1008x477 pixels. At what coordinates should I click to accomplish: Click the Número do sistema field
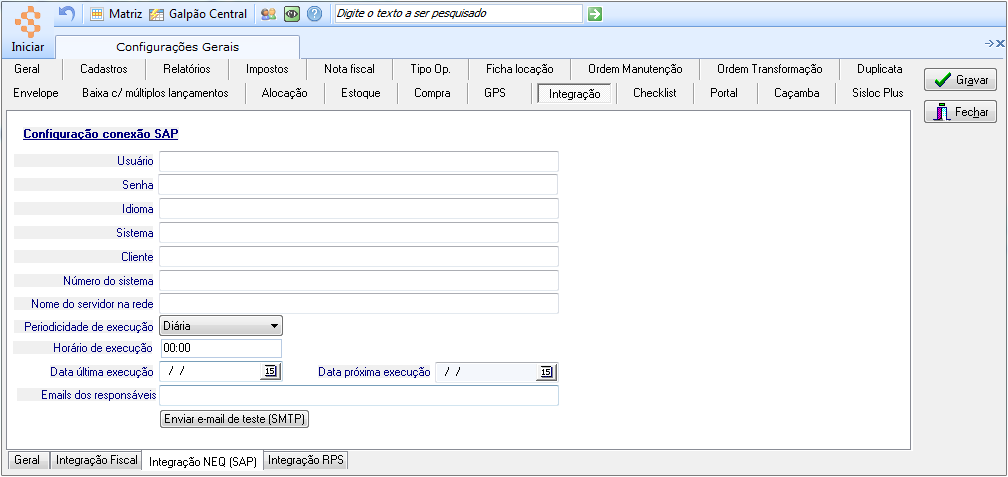coord(359,280)
